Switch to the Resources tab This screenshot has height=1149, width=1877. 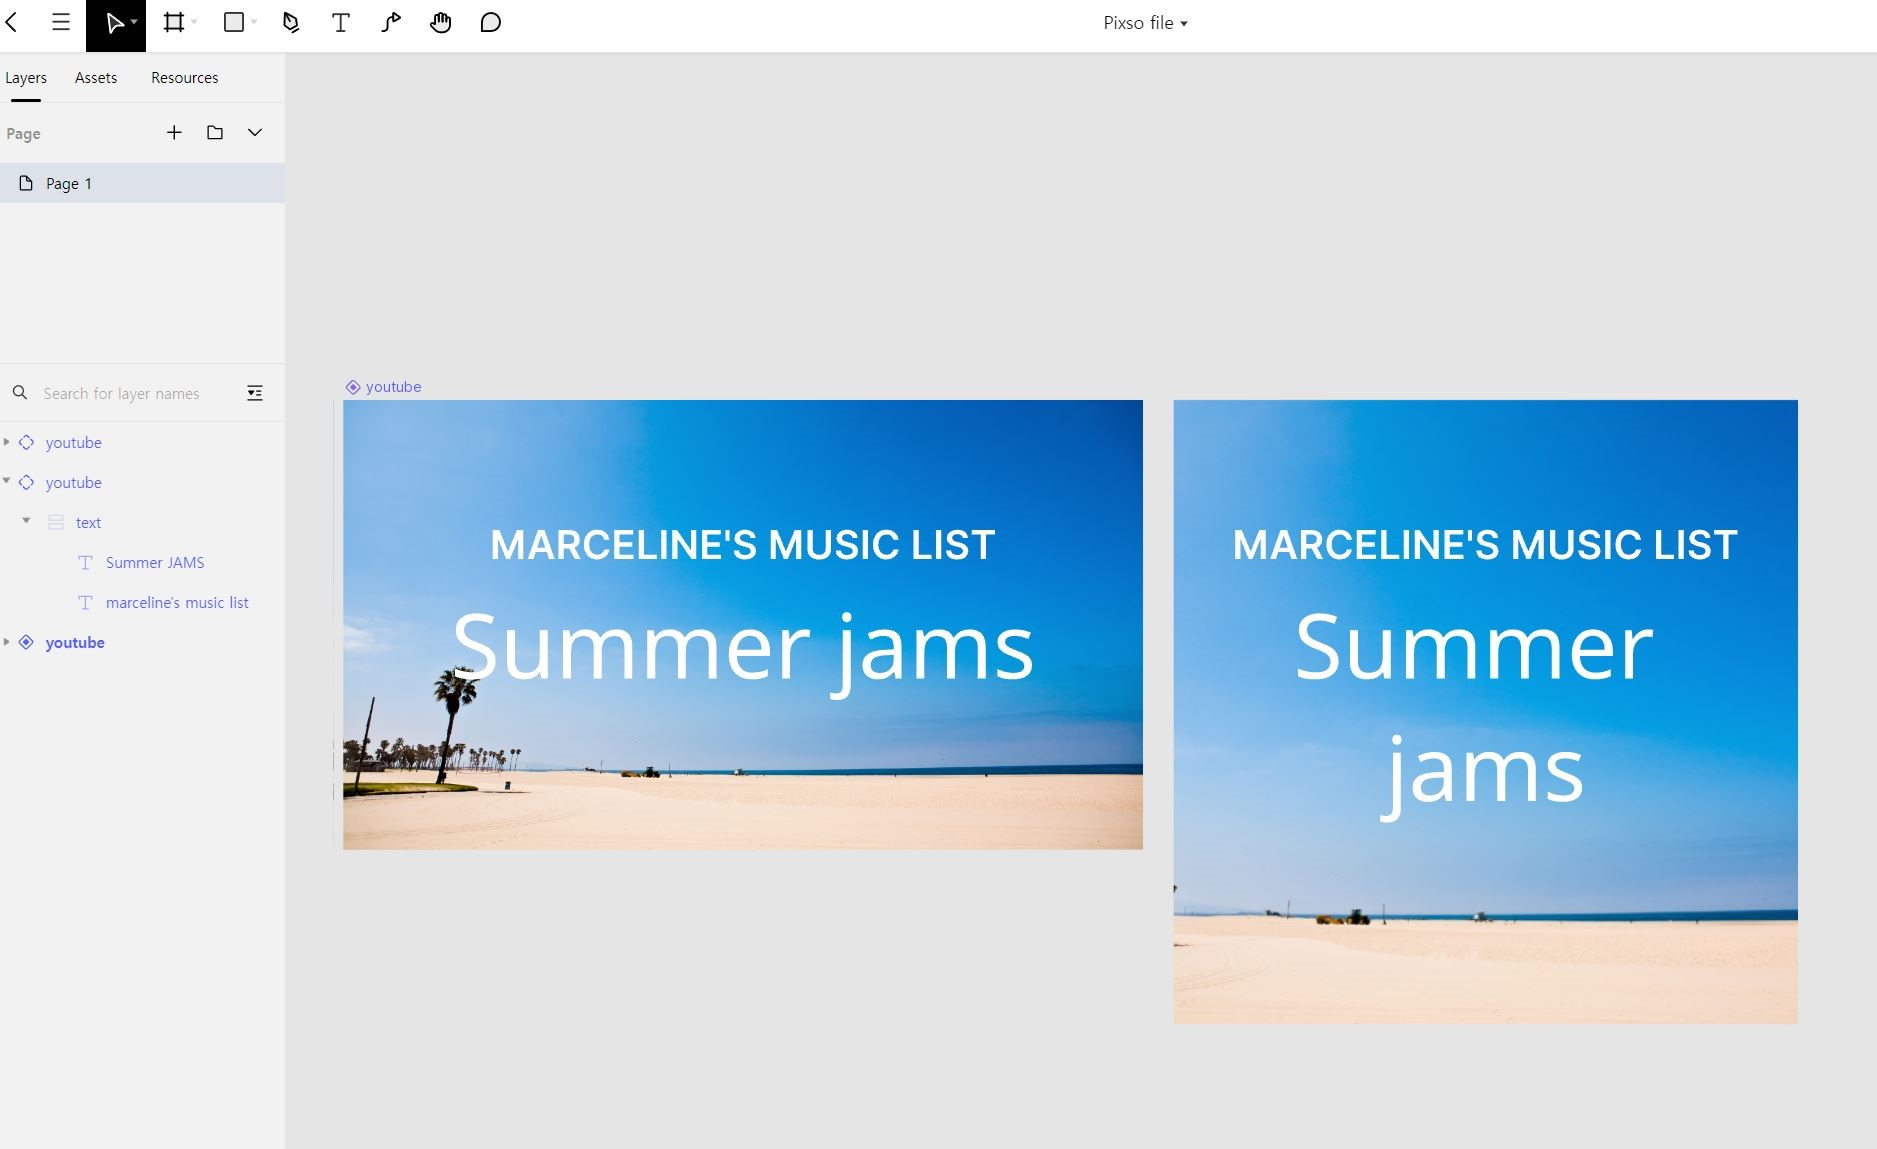185,78
